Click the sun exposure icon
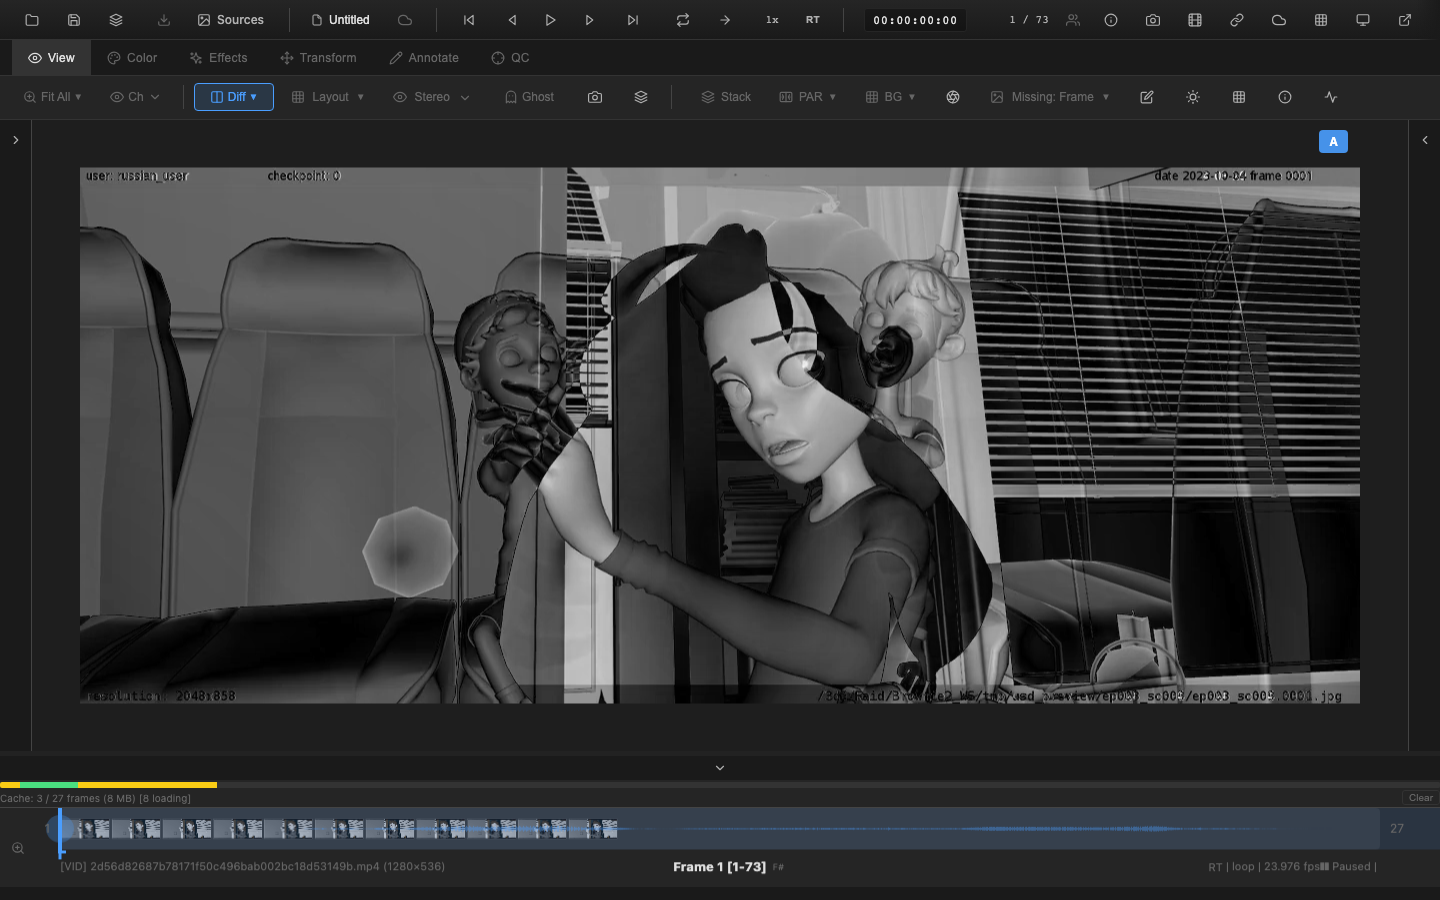Image resolution: width=1440 pixels, height=900 pixels. click(x=1192, y=97)
